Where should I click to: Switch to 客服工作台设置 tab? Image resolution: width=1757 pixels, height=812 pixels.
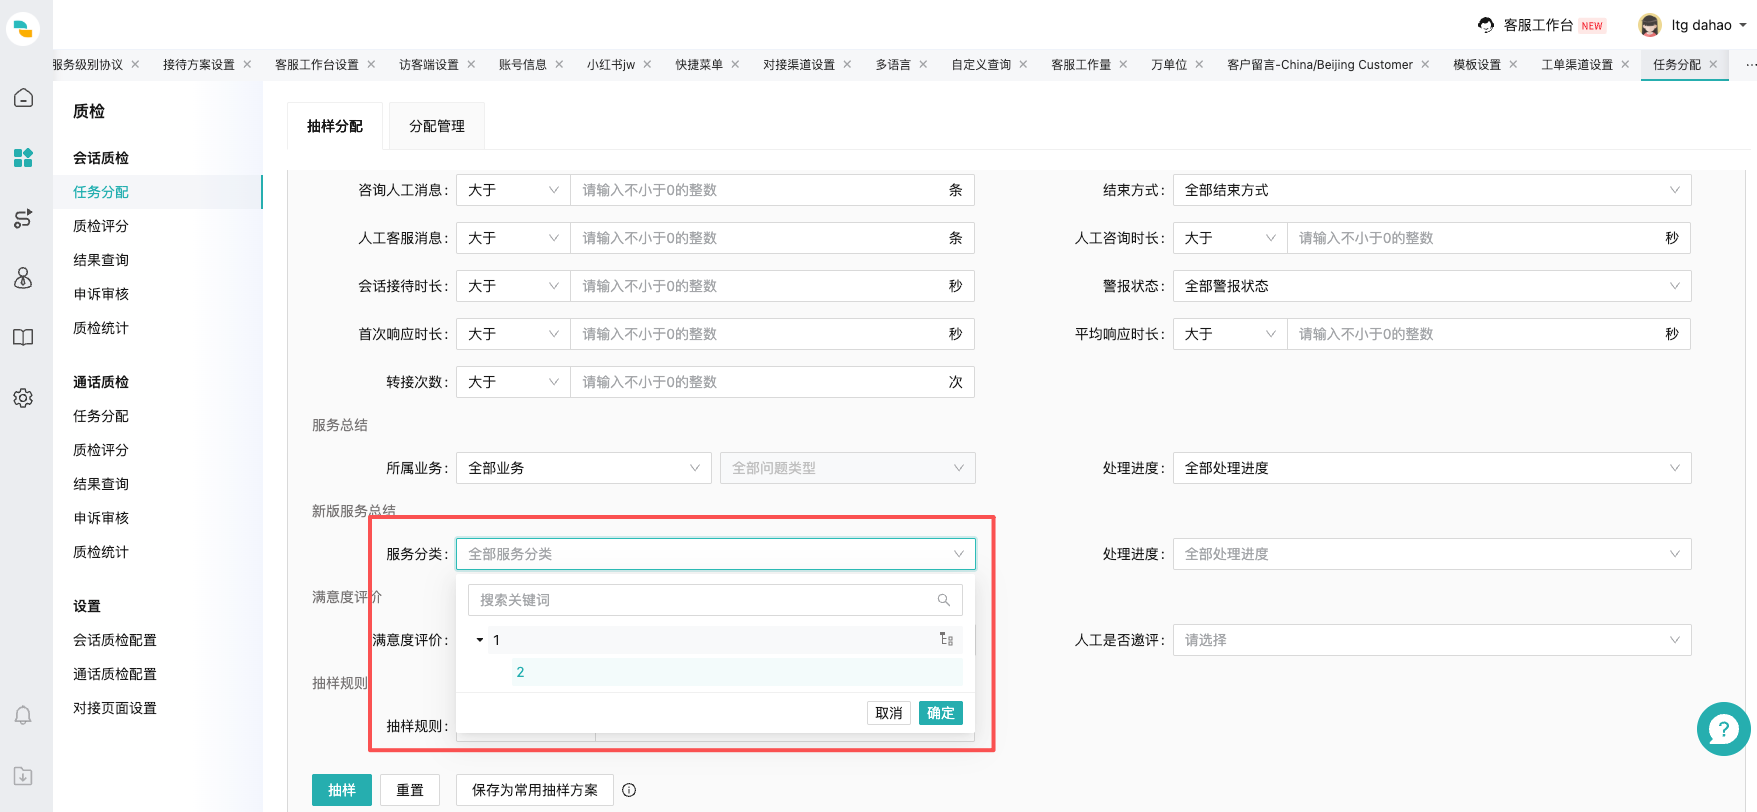pyautogui.click(x=317, y=64)
